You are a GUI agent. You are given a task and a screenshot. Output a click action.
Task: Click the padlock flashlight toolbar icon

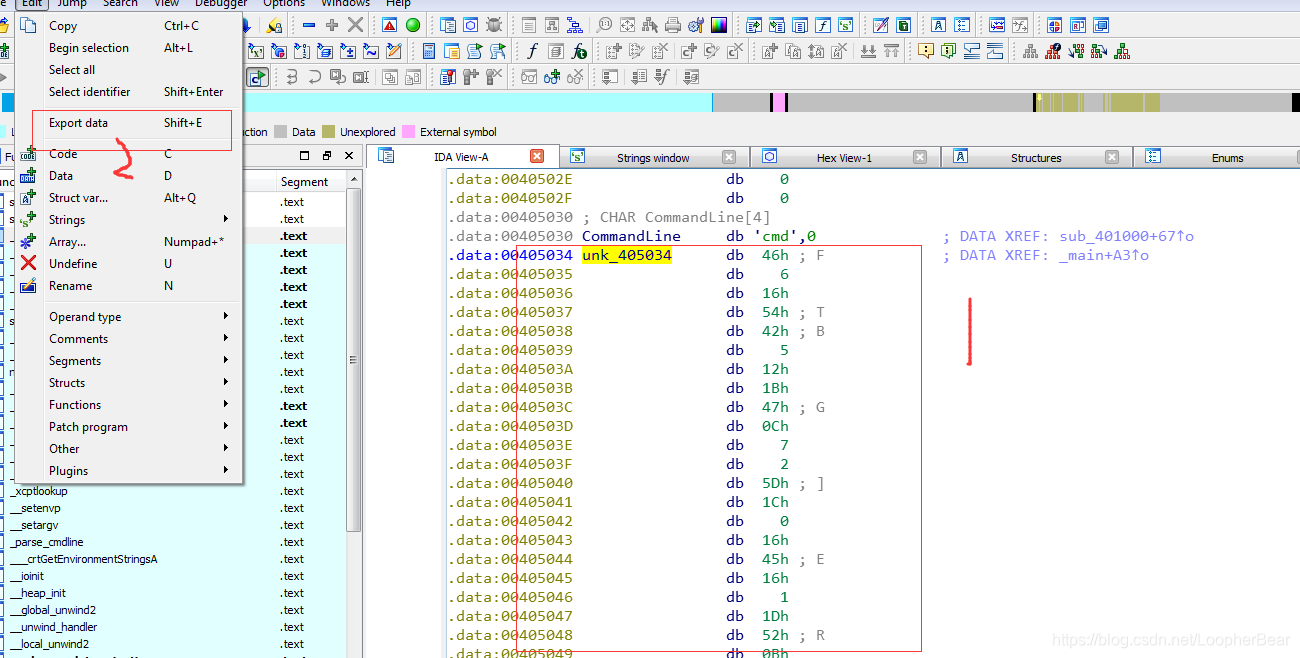[x=274, y=25]
